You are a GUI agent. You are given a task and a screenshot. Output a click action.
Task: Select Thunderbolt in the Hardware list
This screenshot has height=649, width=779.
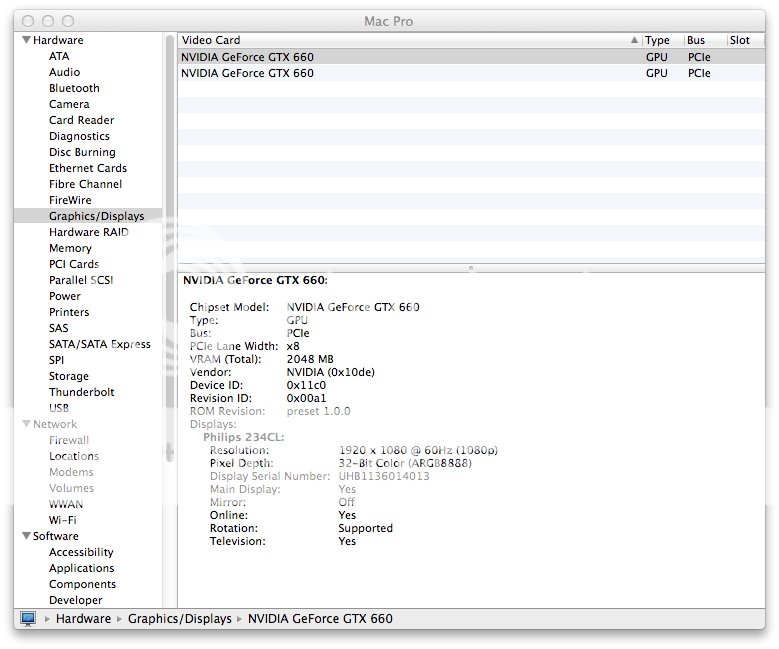81,392
